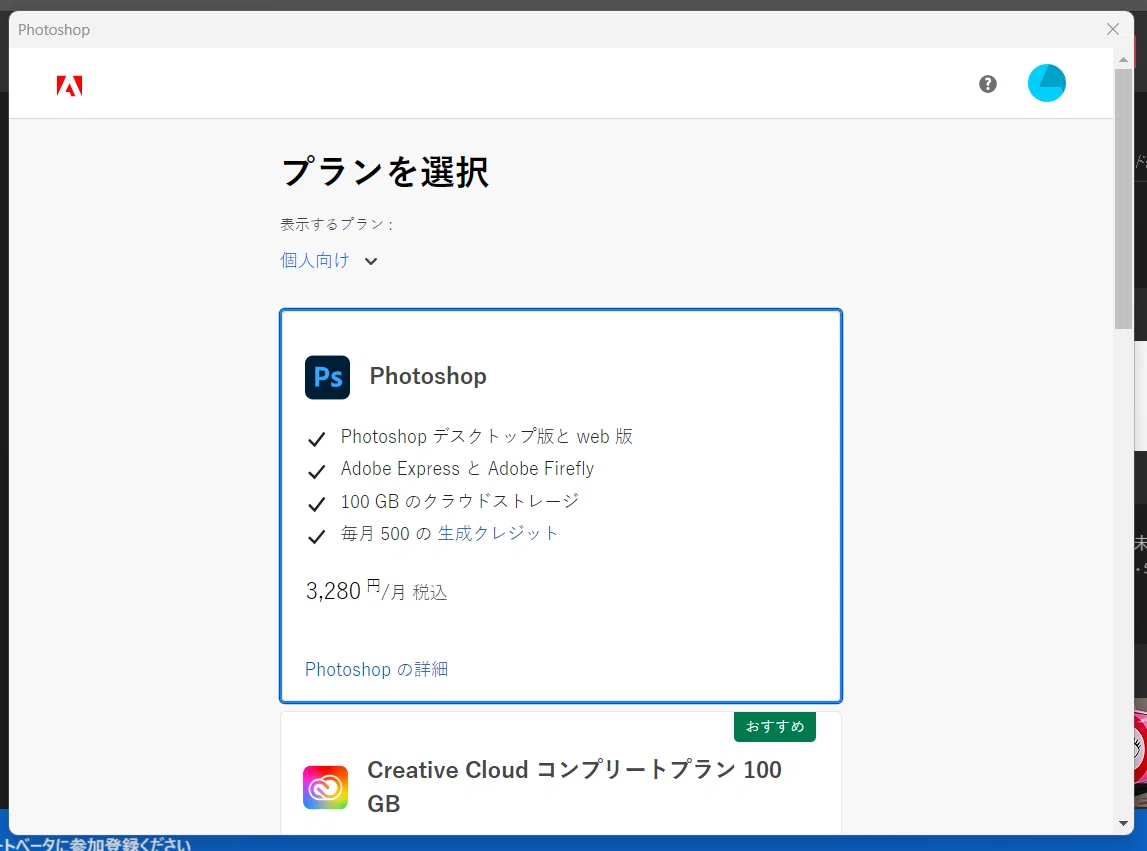The image size is (1147, 851).
Task: Select Creative Cloud コンプリートプラン 100 GB heading
Action: click(574, 787)
